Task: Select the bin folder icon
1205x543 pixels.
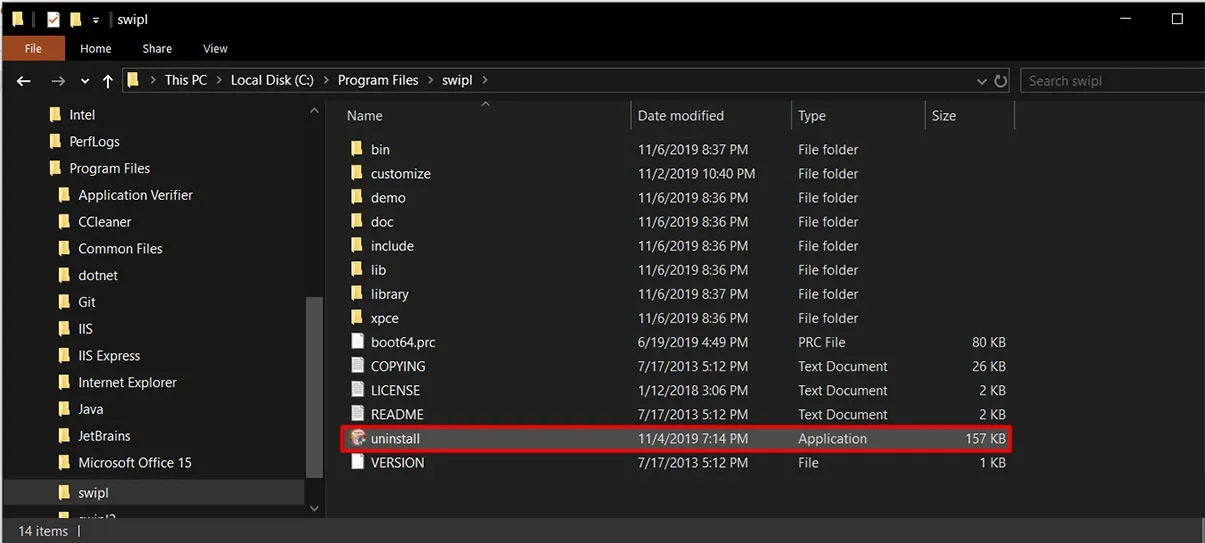Action: [358, 149]
